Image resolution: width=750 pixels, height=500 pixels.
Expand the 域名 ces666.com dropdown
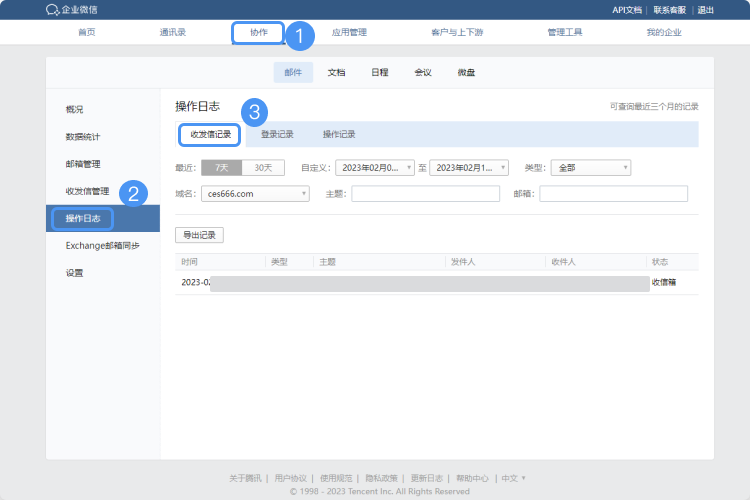[255, 194]
